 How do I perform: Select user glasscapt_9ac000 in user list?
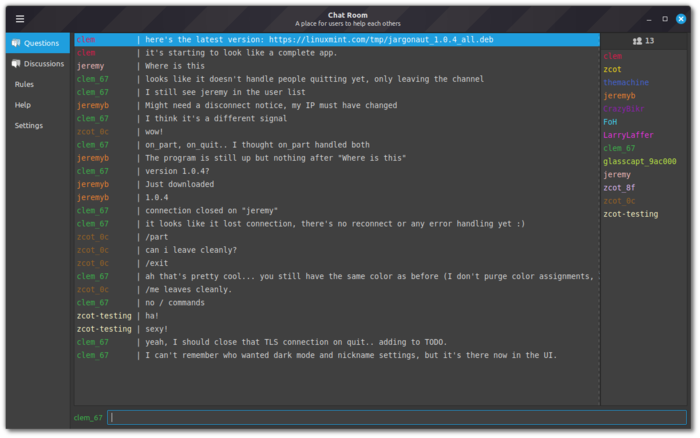(x=640, y=161)
